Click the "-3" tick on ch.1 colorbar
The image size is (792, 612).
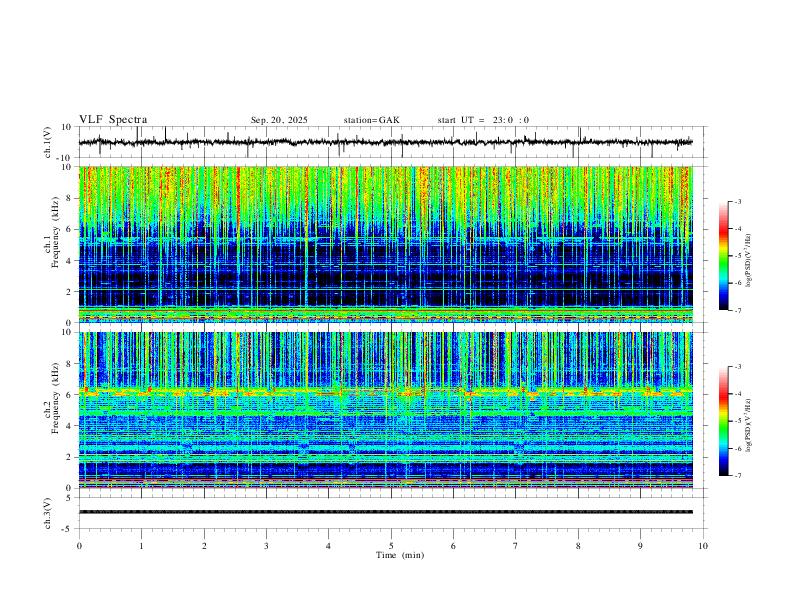[737, 201]
